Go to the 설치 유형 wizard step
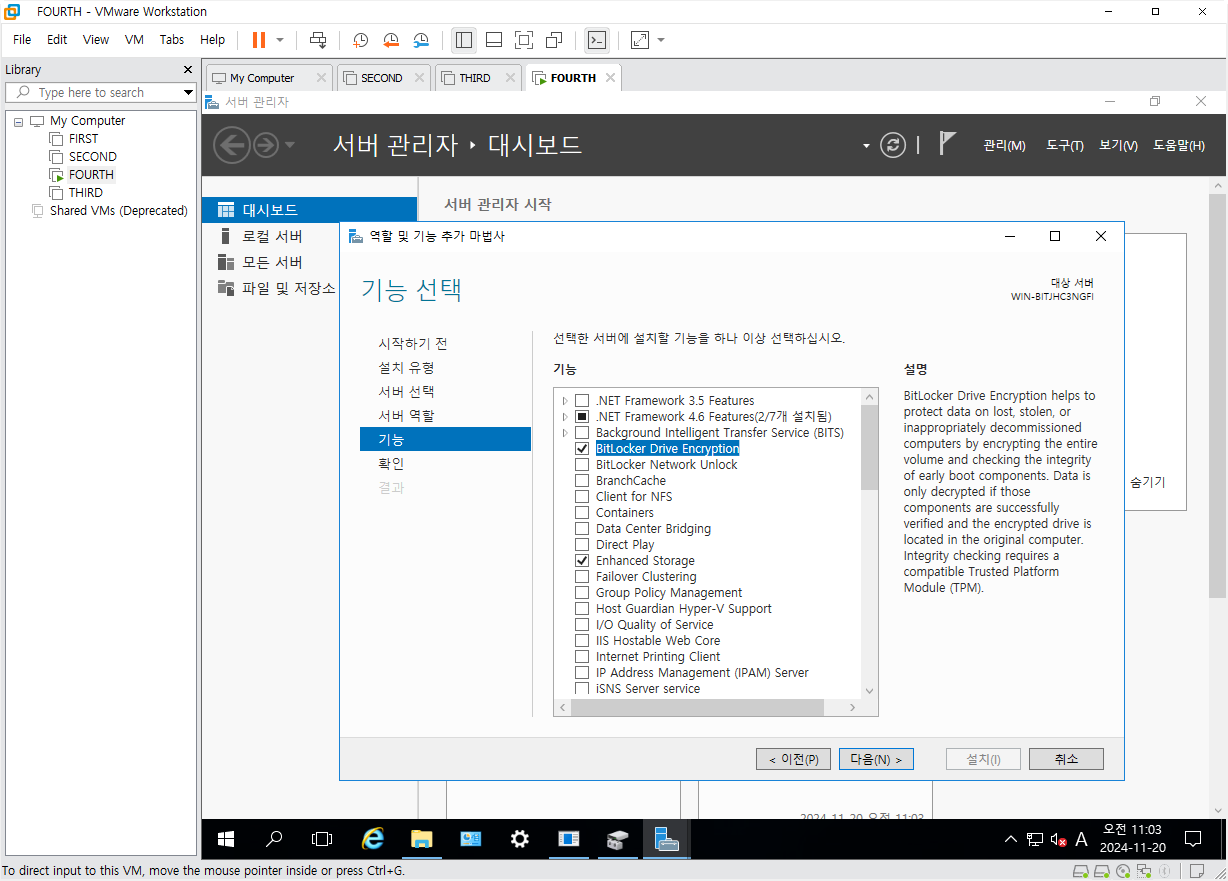This screenshot has height=881, width=1228. tap(407, 367)
